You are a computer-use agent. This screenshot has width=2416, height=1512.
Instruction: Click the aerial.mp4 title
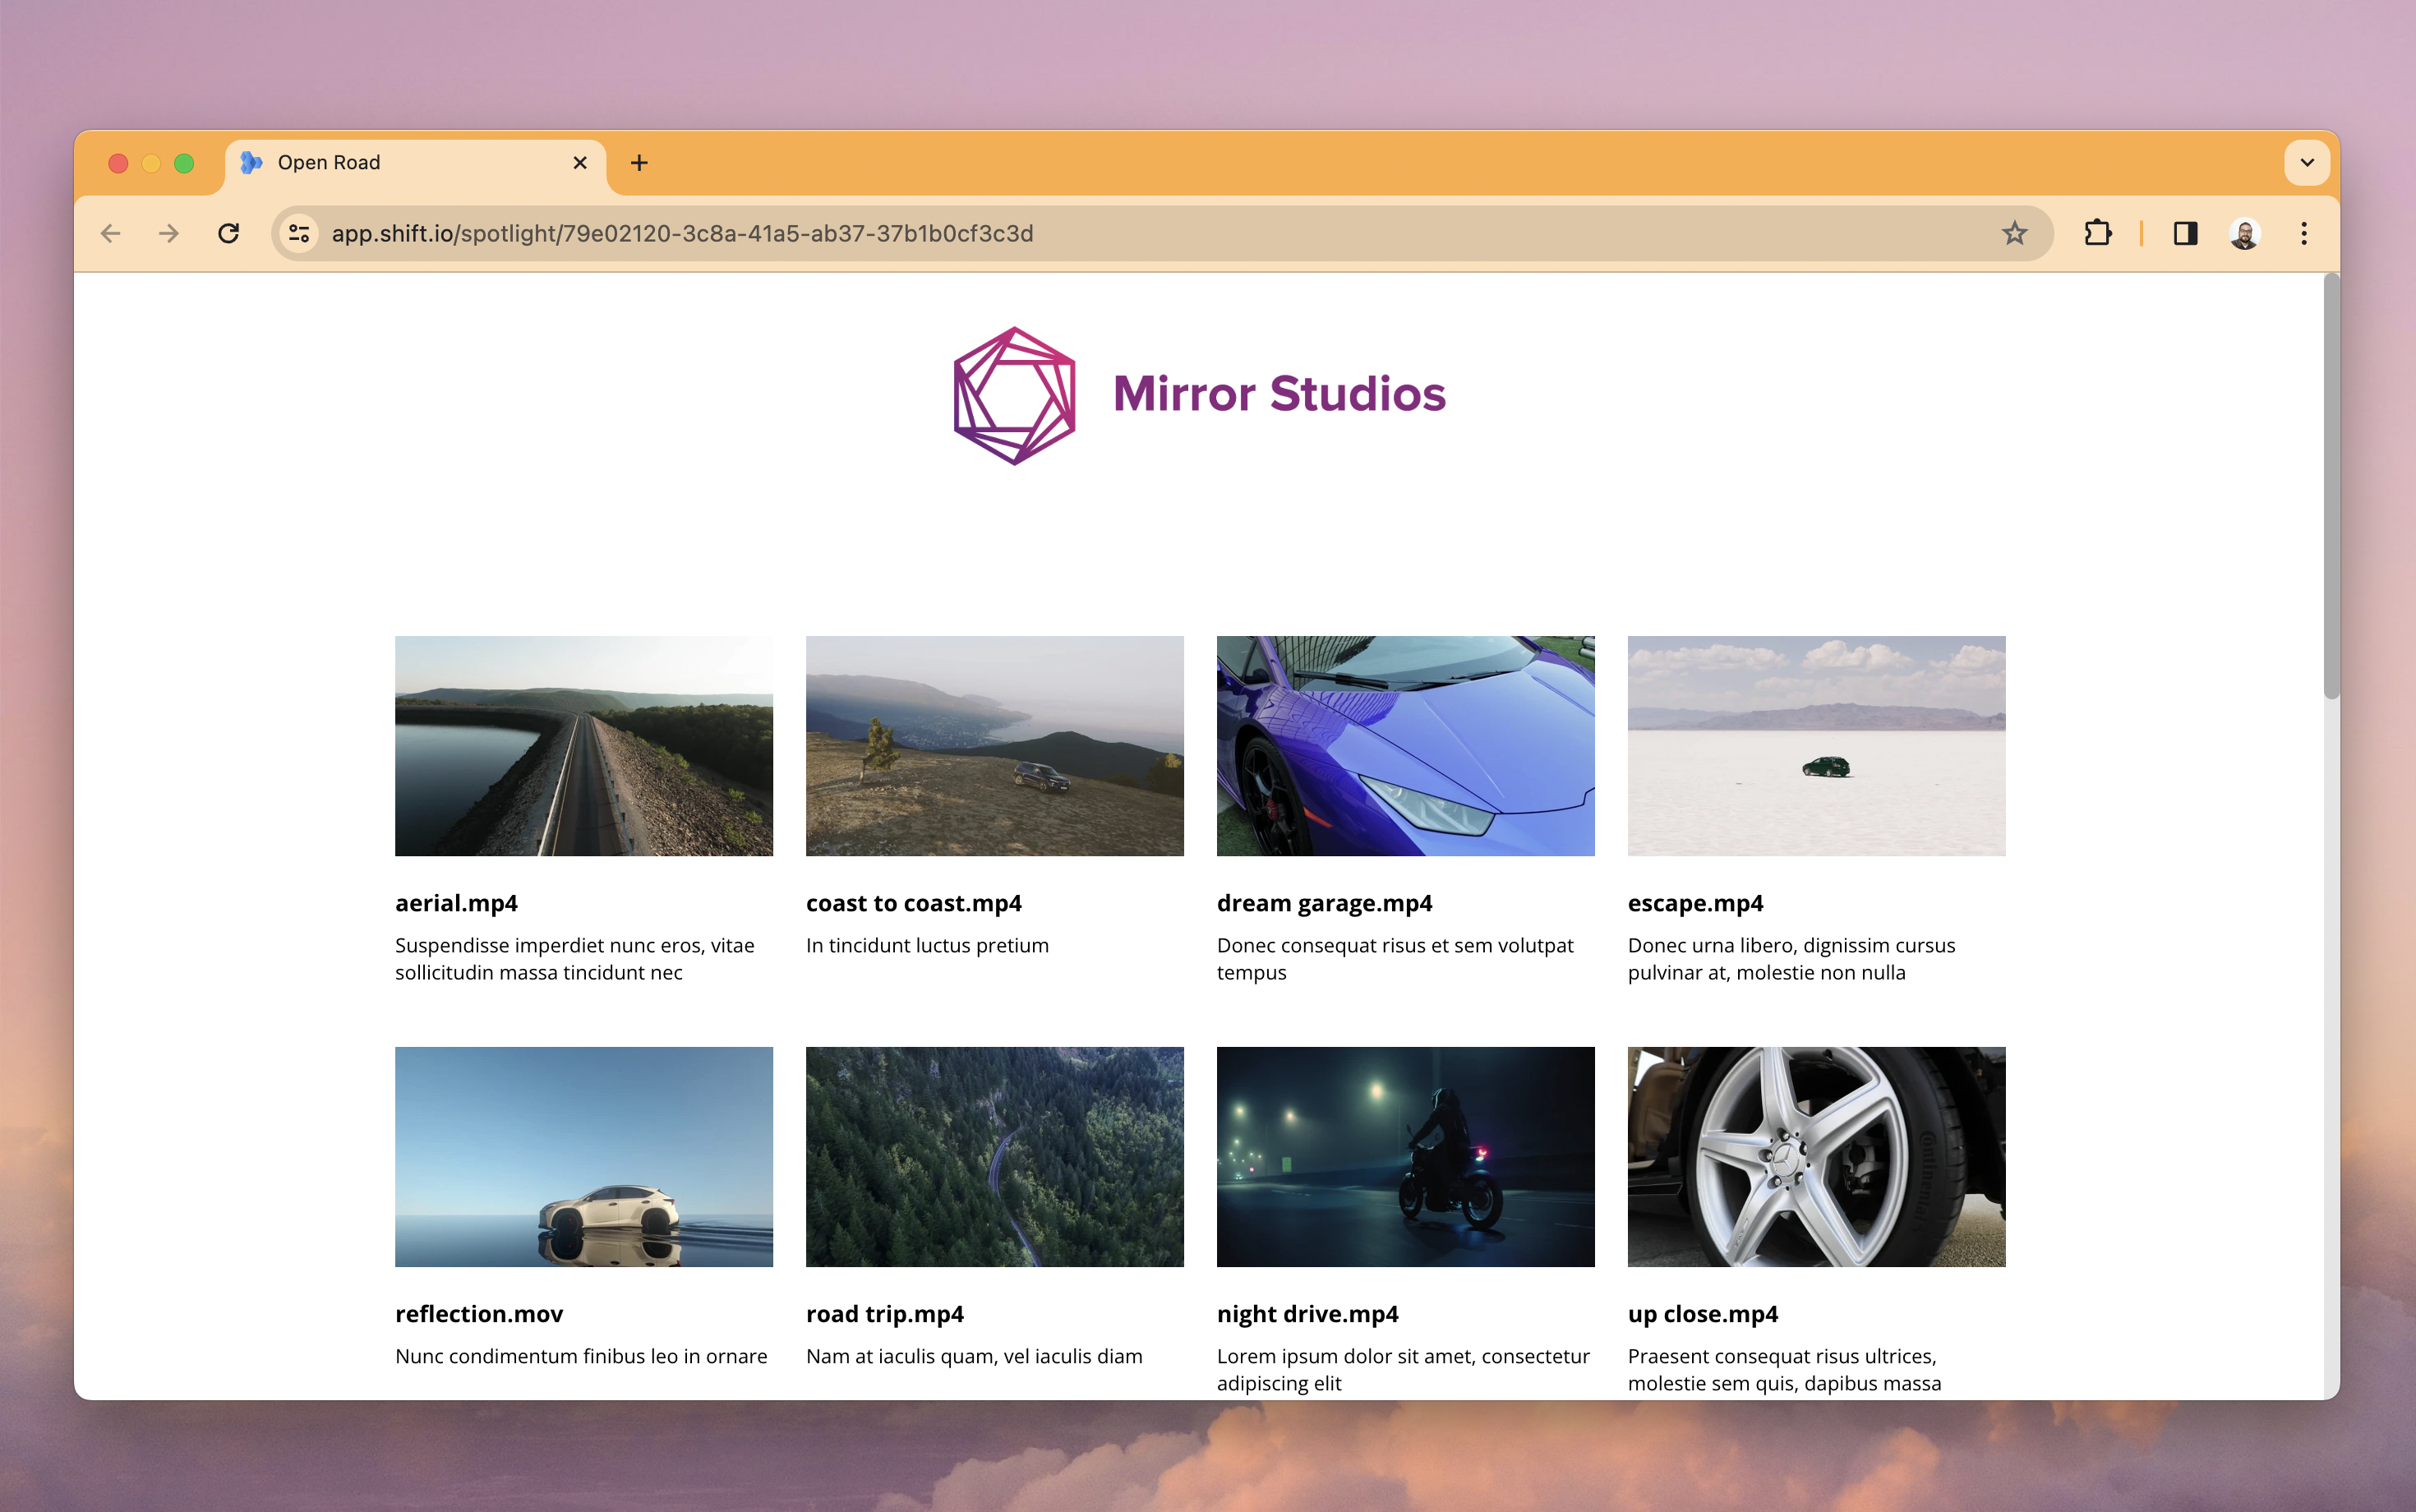456,903
